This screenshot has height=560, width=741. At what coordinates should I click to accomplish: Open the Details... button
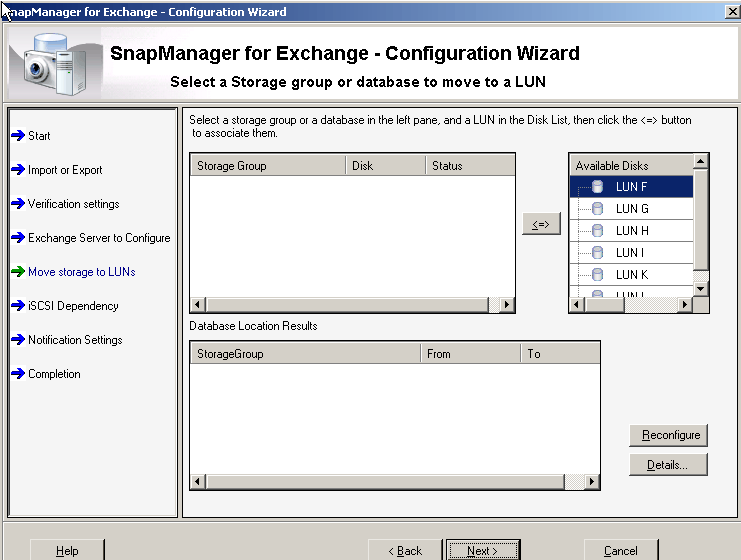(x=669, y=465)
